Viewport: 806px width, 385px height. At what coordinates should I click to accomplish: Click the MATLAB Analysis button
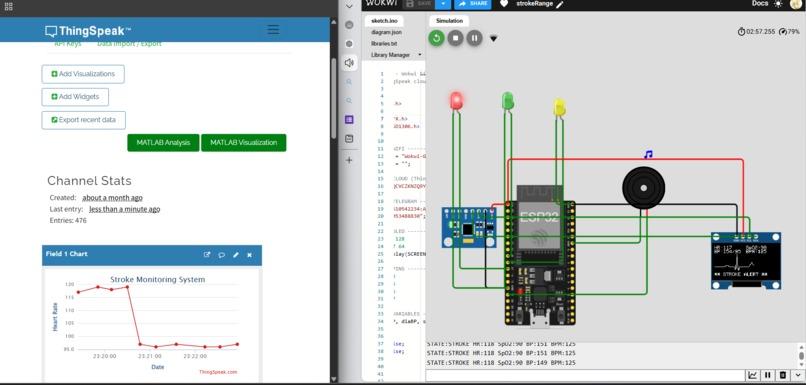(163, 143)
